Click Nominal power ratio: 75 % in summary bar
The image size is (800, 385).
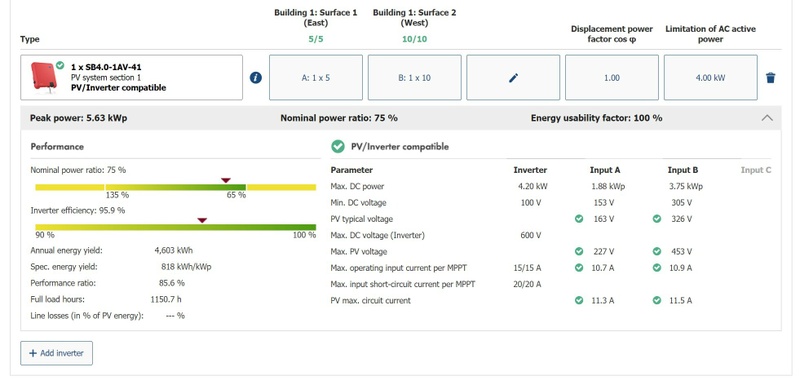[x=339, y=118]
